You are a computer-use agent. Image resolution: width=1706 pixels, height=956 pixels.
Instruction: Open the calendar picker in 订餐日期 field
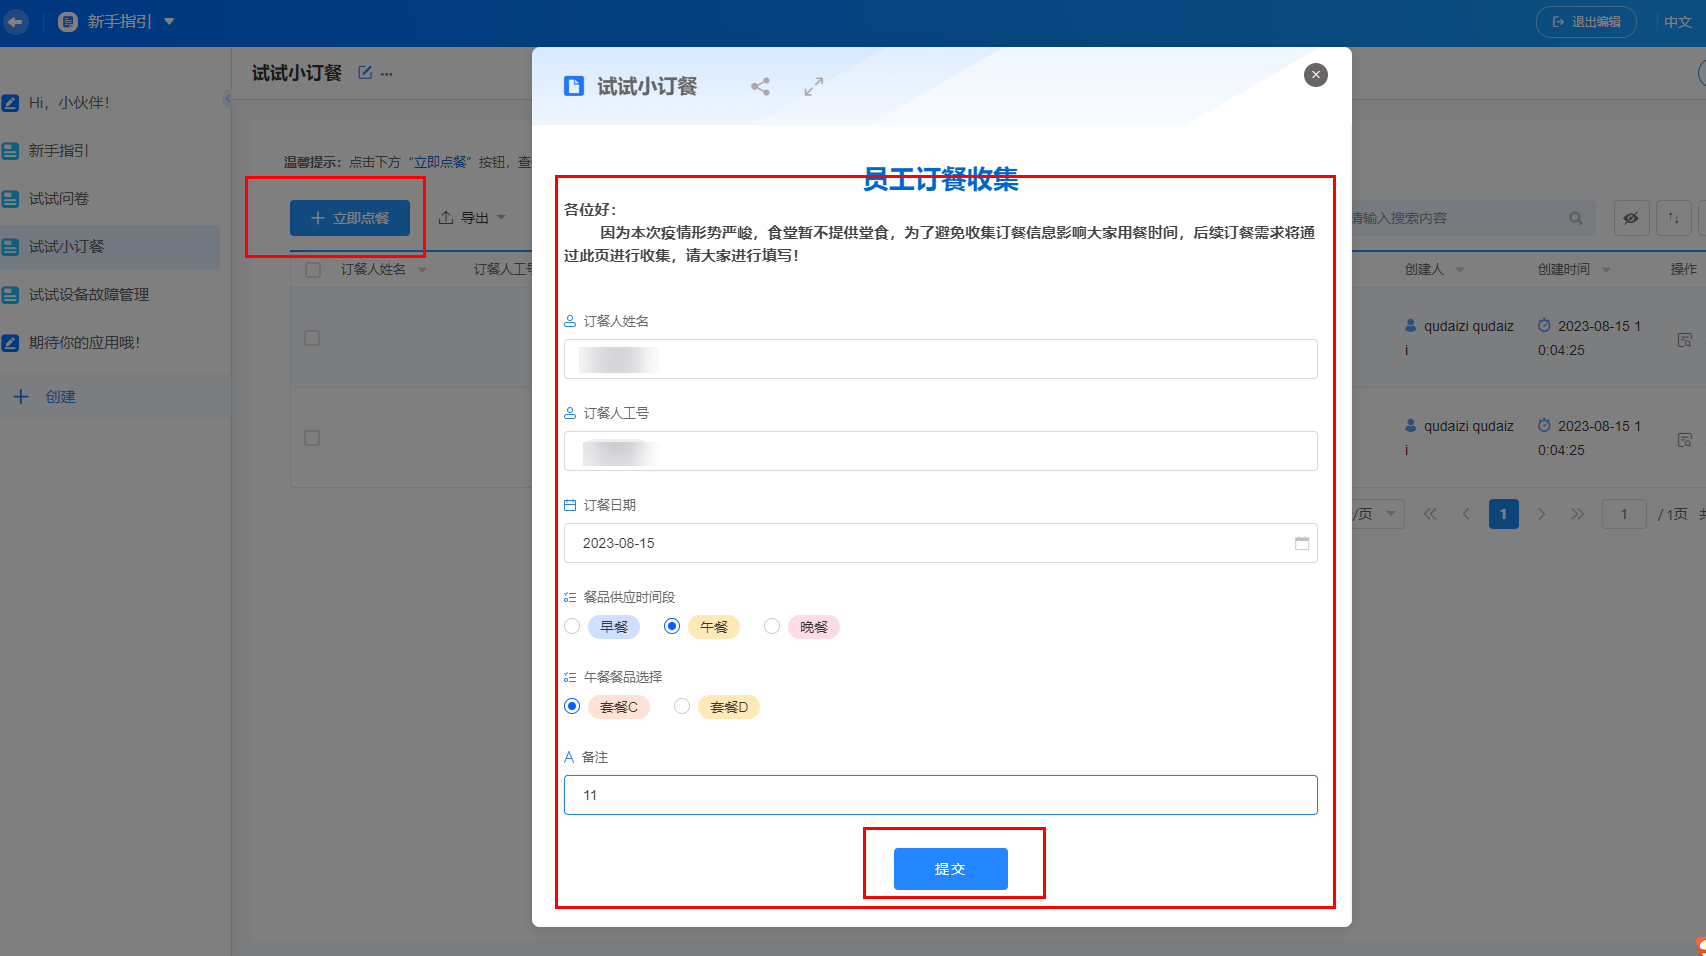(1302, 543)
